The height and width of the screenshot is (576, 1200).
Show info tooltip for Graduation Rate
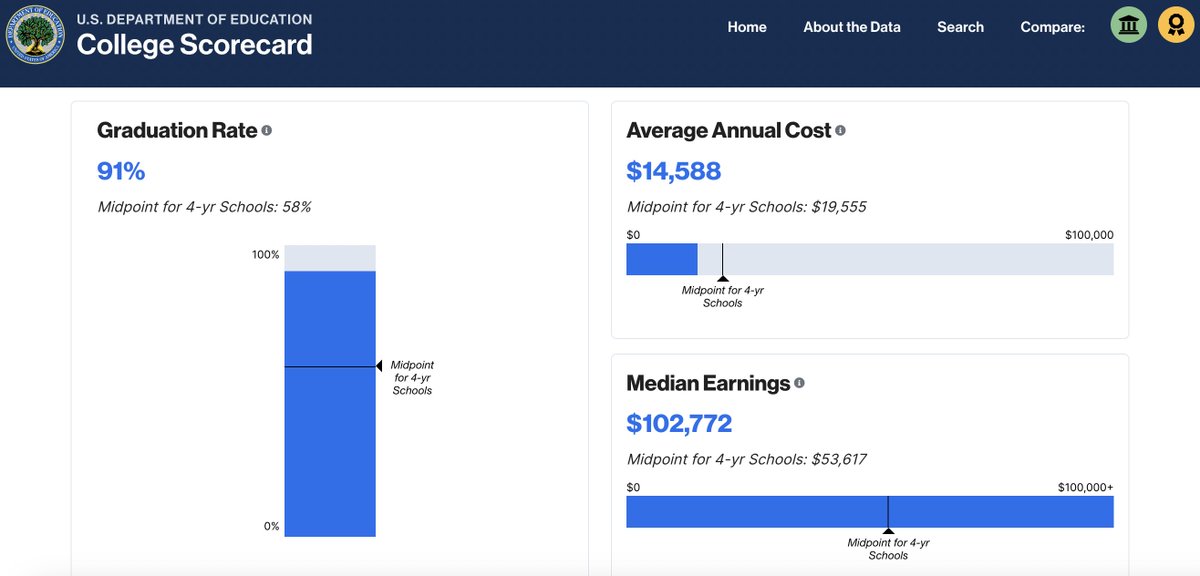267,131
